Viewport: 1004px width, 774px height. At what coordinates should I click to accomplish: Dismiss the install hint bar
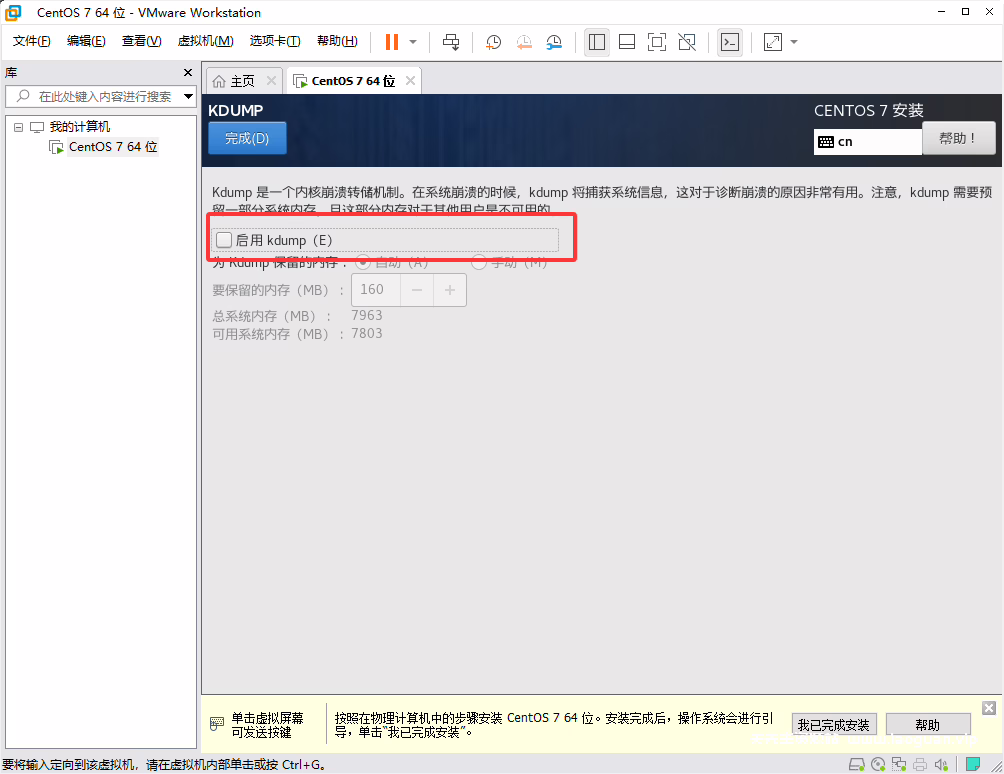coord(989,707)
